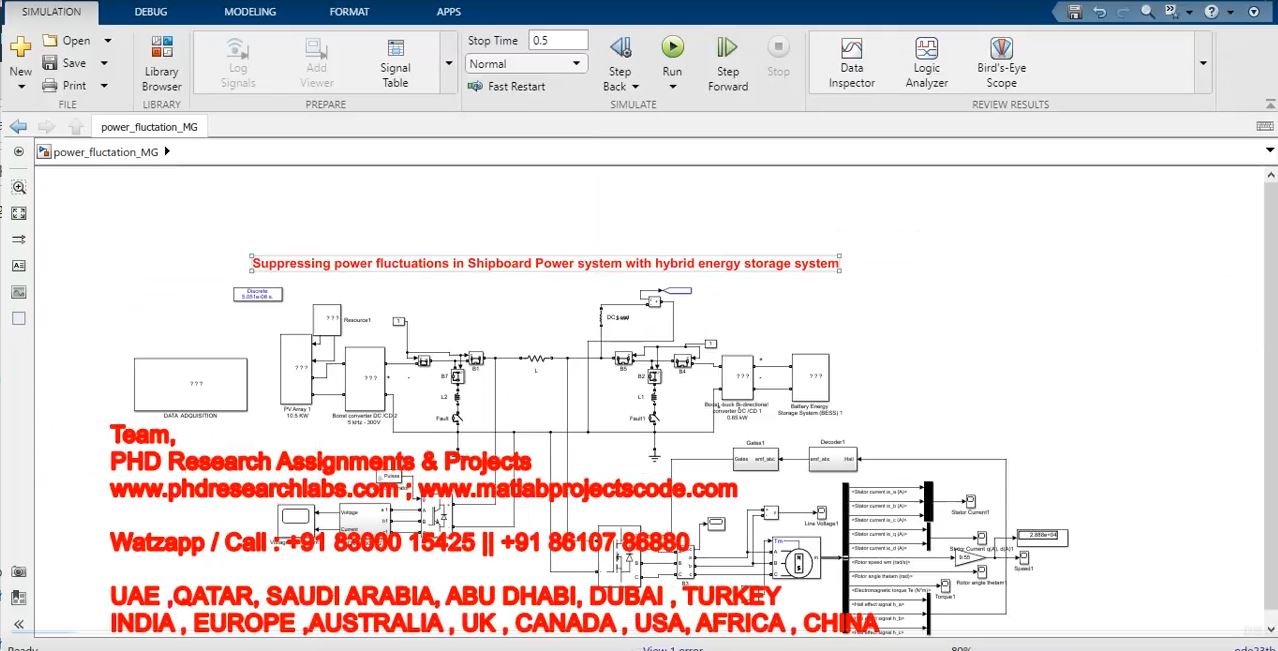Screen dimensions: 1278x651
Task: Open the Data Inspector
Action: 851,62
